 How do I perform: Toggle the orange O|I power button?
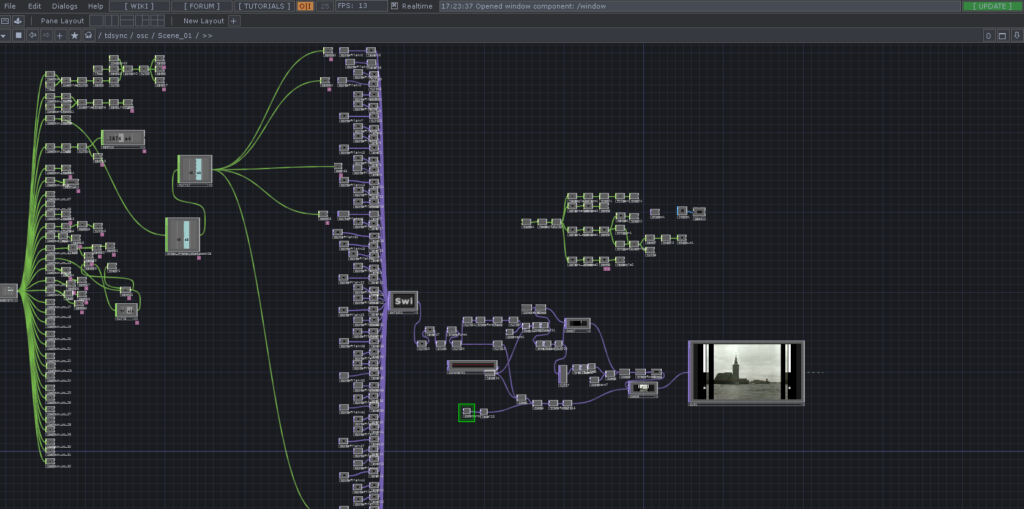[x=305, y=6]
